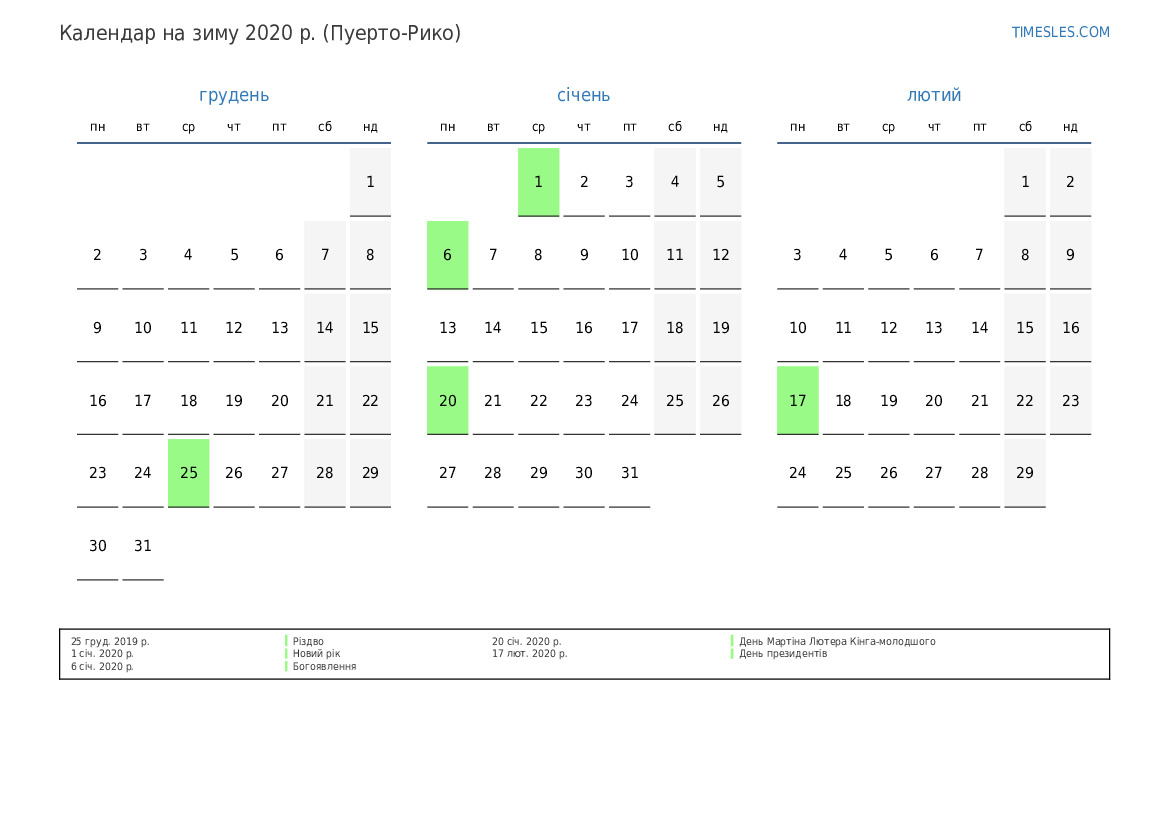Select January 10 cell

coord(629,255)
